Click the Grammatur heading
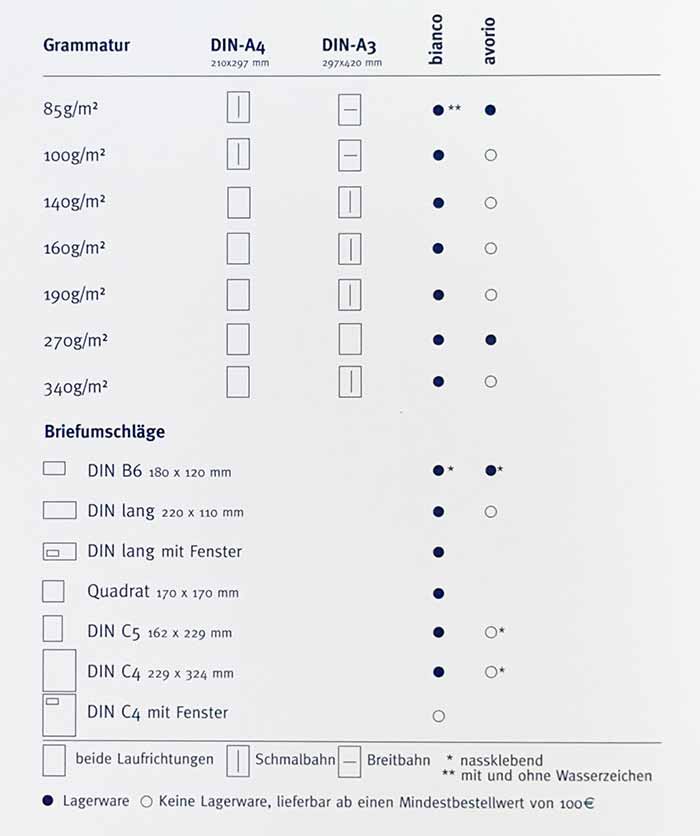 pyautogui.click(x=87, y=45)
